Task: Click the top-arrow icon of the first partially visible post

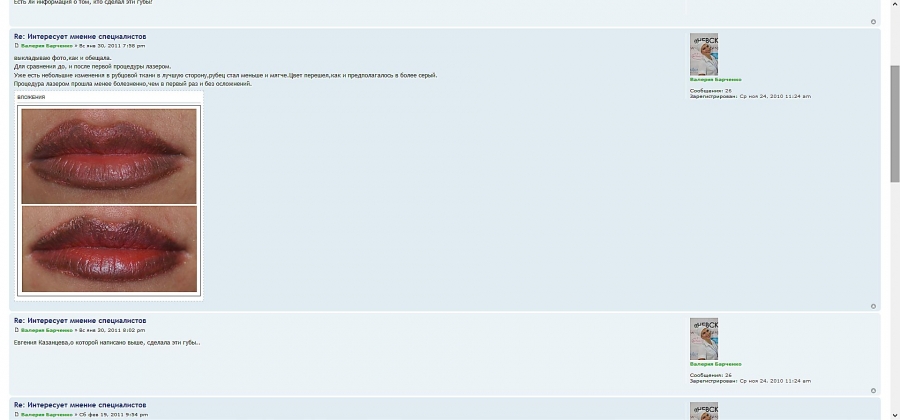Action: coord(874,22)
